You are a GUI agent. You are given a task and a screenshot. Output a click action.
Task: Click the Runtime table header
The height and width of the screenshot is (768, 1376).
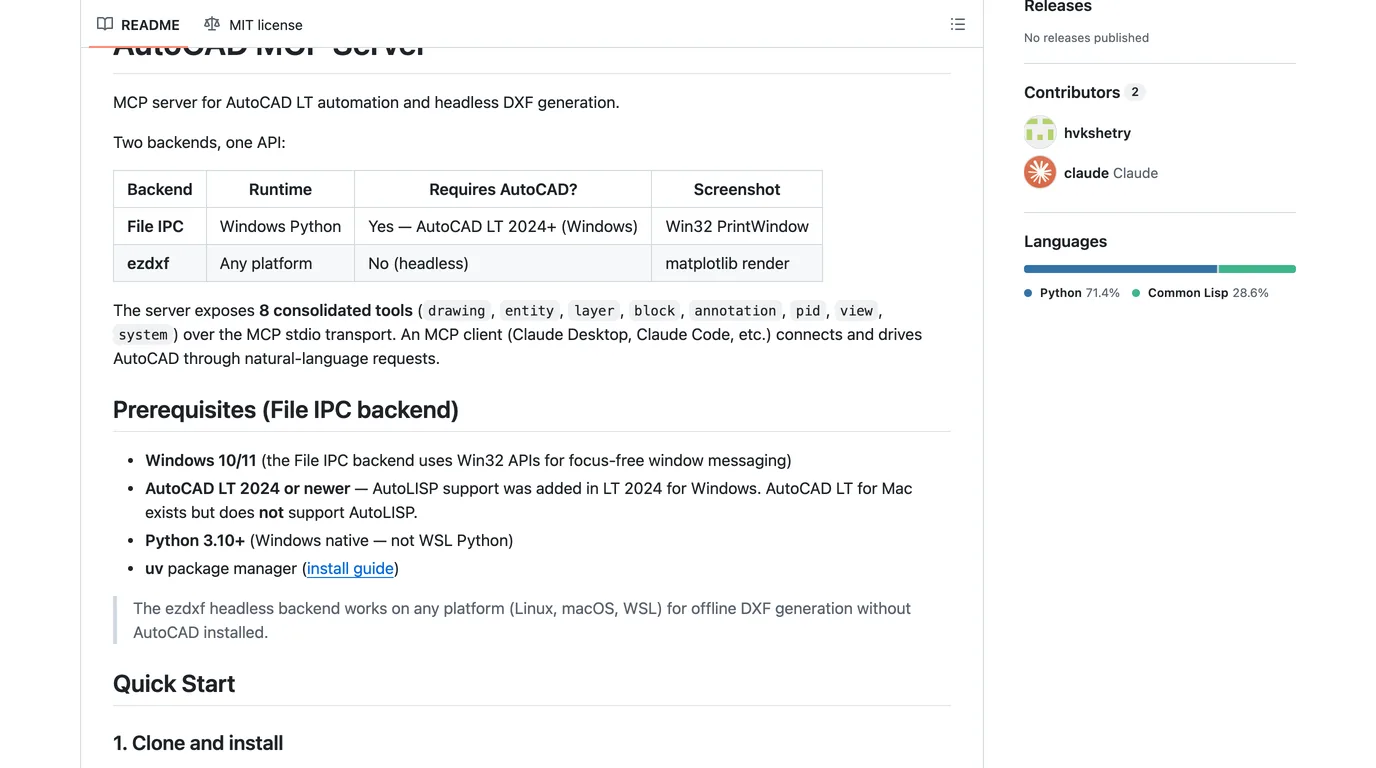click(x=280, y=189)
